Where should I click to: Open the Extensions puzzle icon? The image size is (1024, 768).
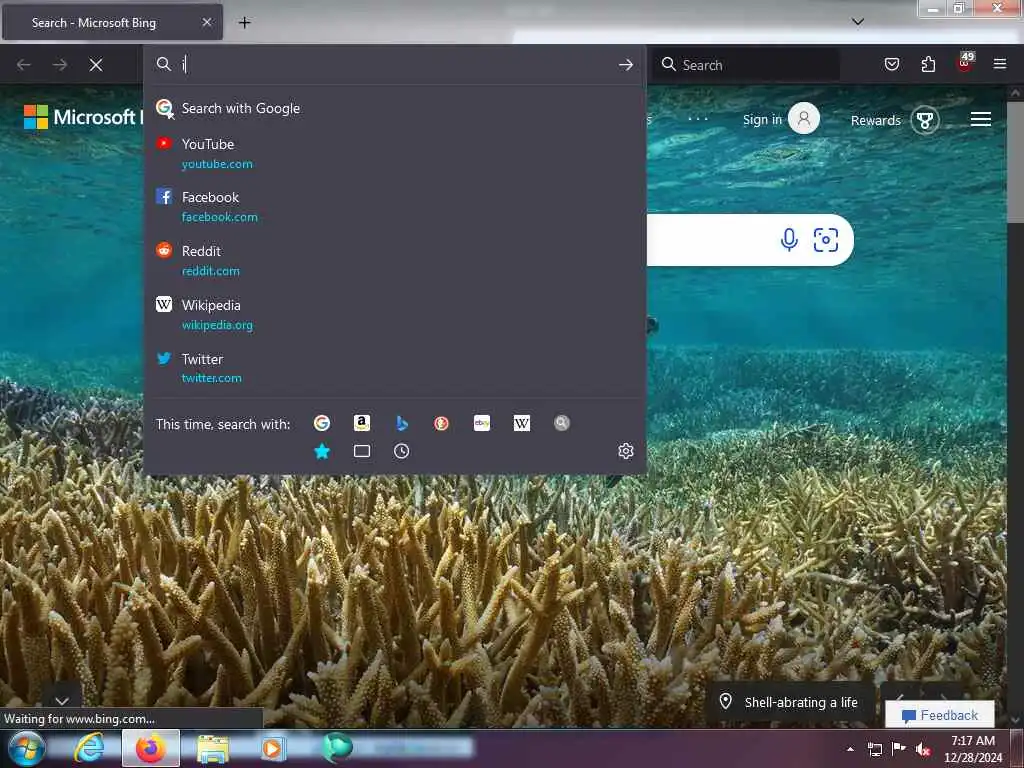928,64
